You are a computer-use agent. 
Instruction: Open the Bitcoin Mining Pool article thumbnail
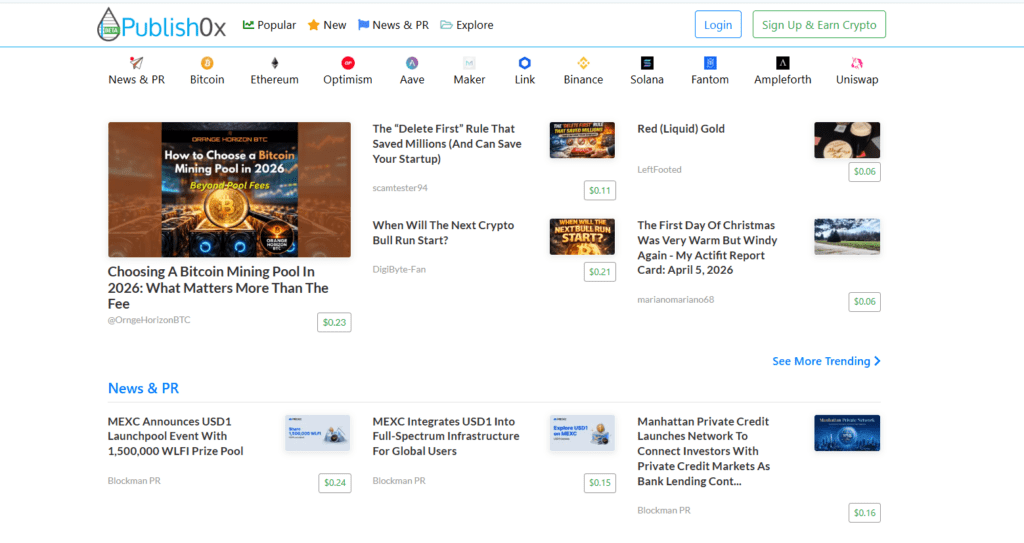click(x=229, y=190)
